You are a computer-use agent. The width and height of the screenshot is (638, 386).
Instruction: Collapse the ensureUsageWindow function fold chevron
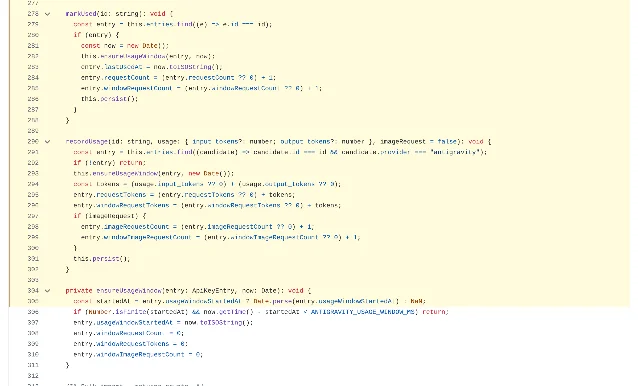click(47, 290)
